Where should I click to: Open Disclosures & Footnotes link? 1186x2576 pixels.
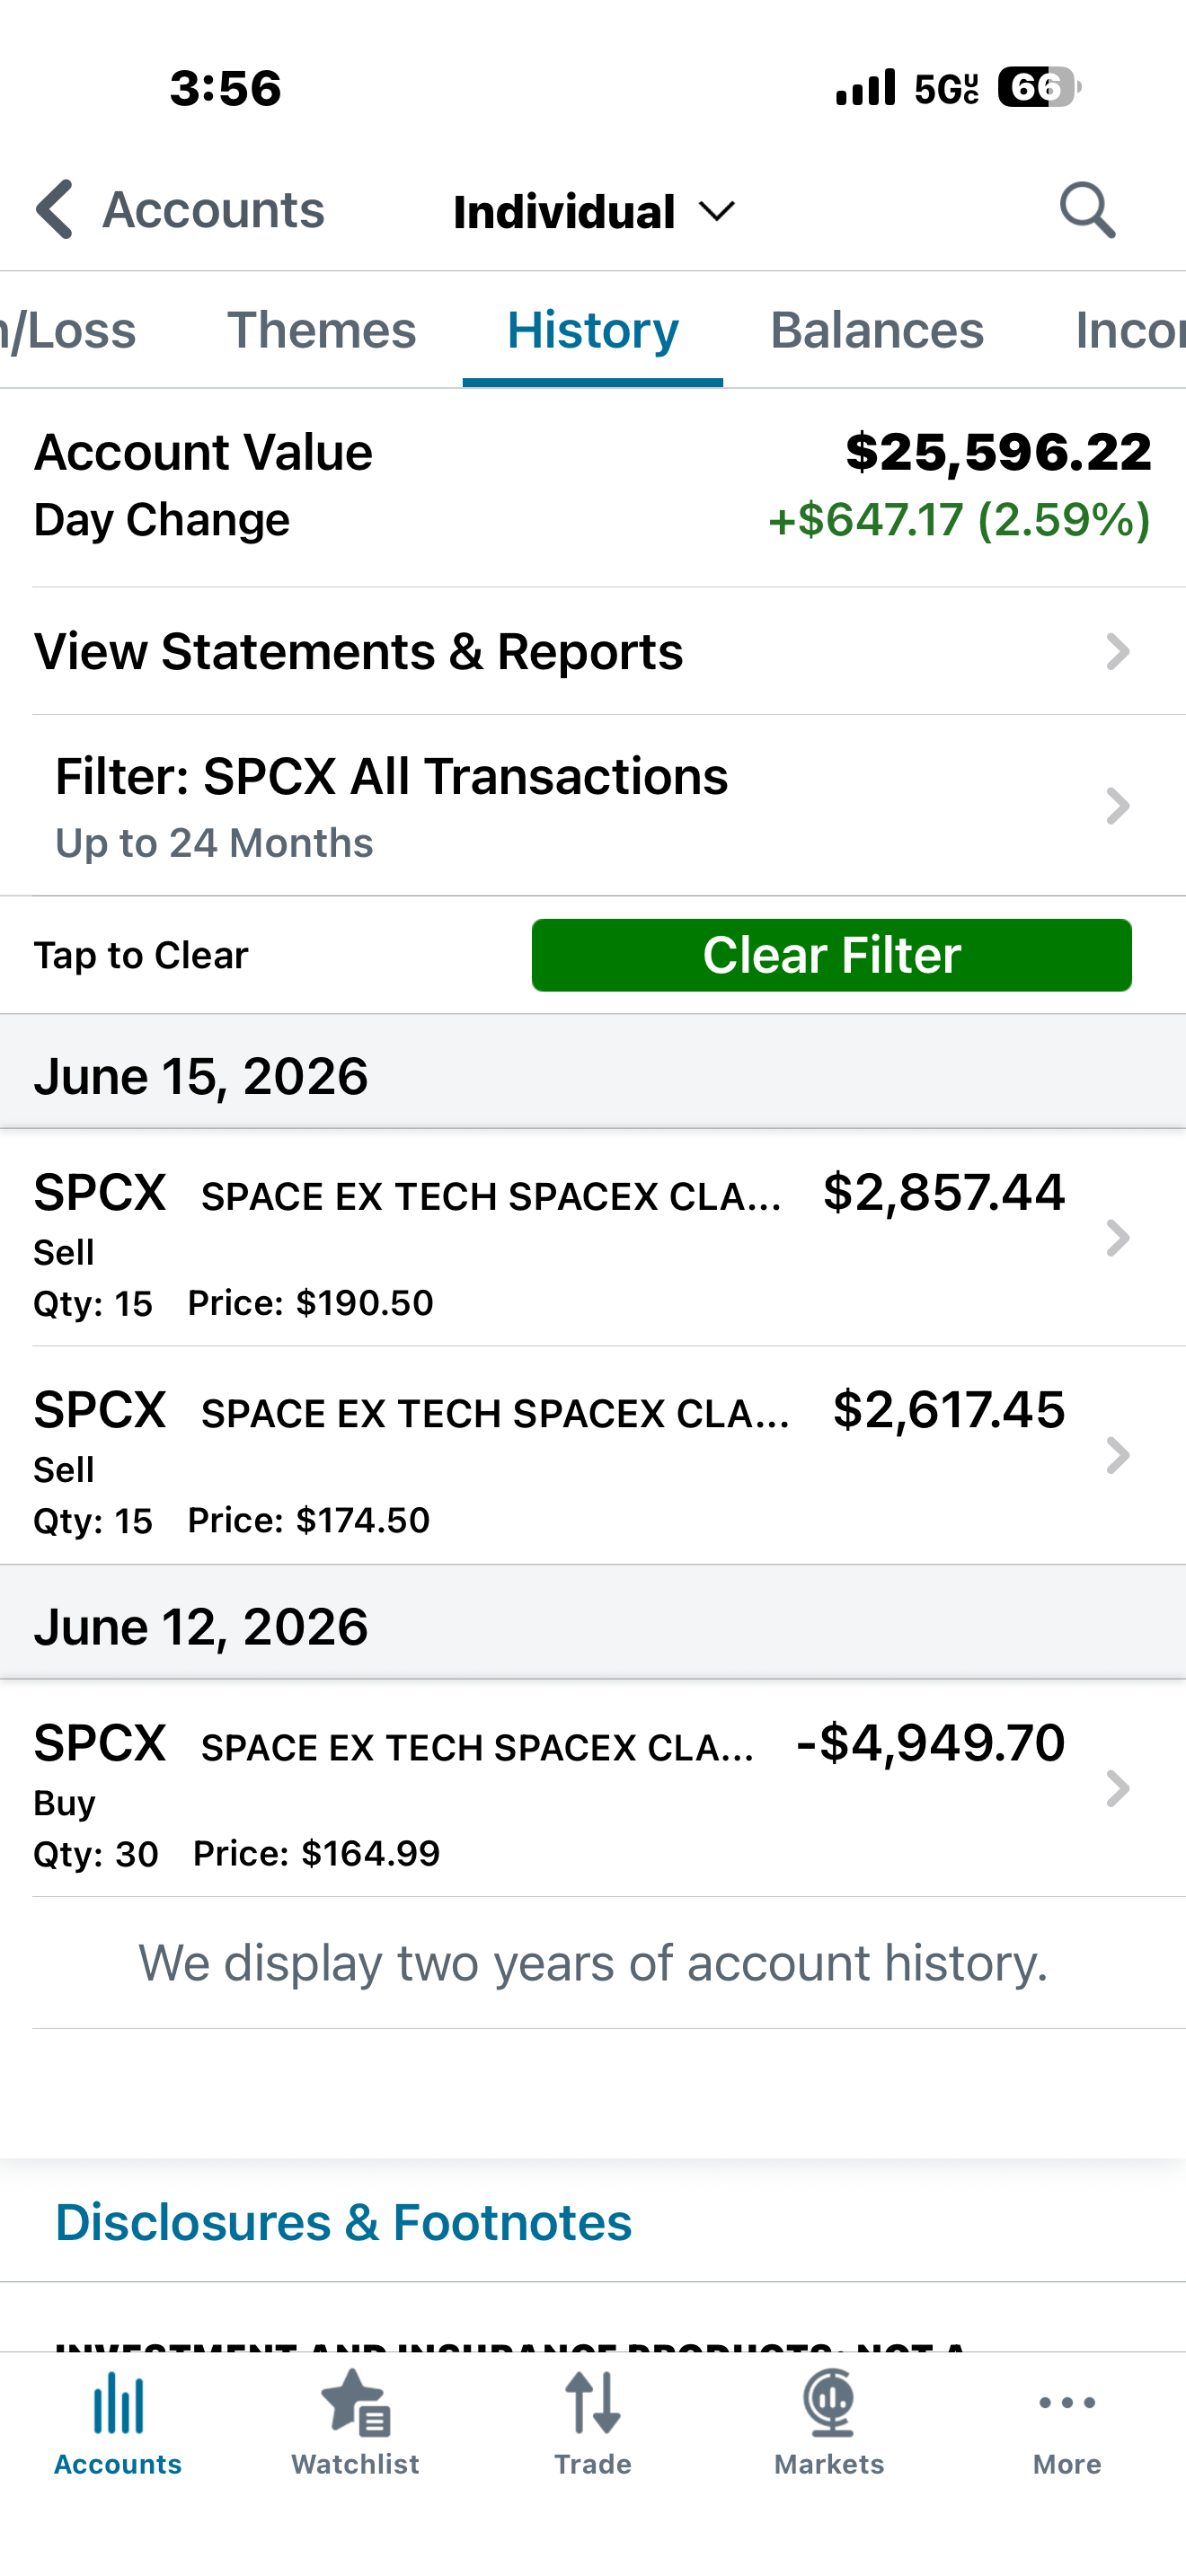(343, 2222)
